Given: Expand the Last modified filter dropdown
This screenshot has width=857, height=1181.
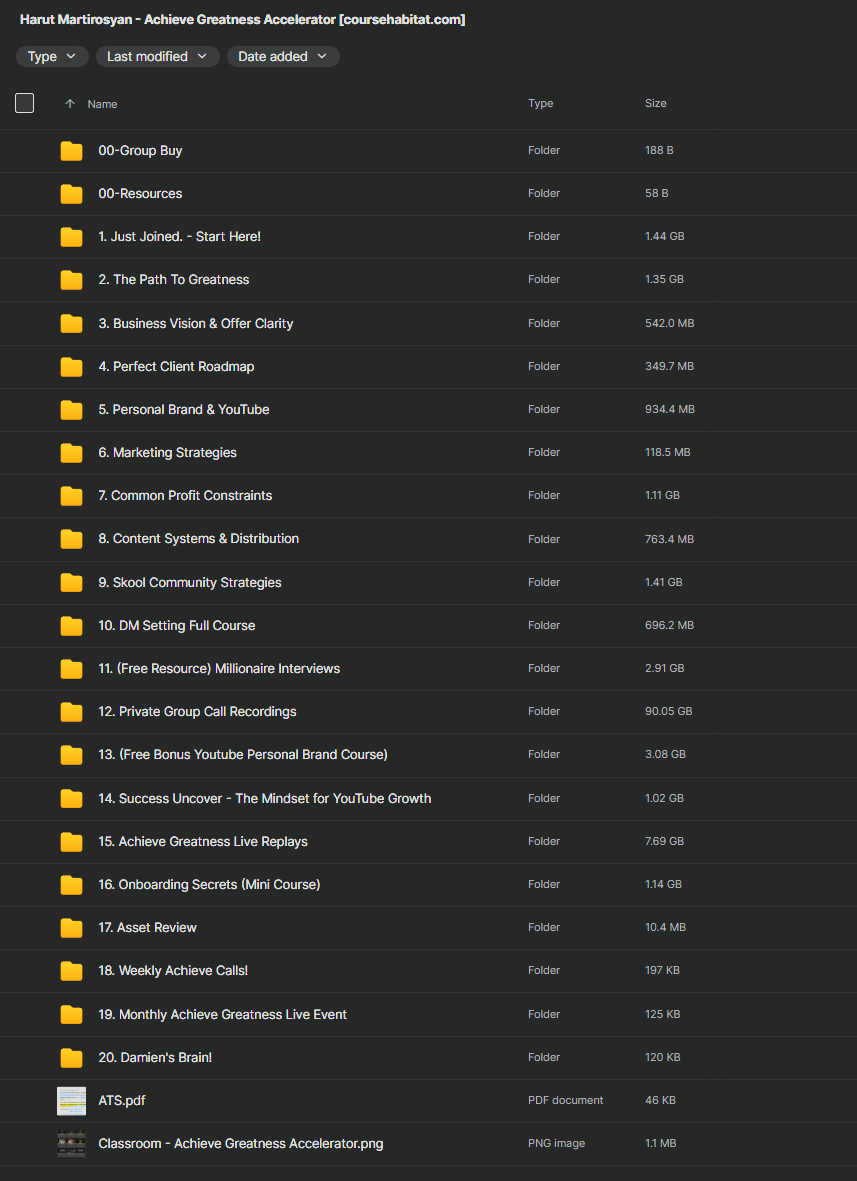Looking at the screenshot, I should click(x=157, y=57).
